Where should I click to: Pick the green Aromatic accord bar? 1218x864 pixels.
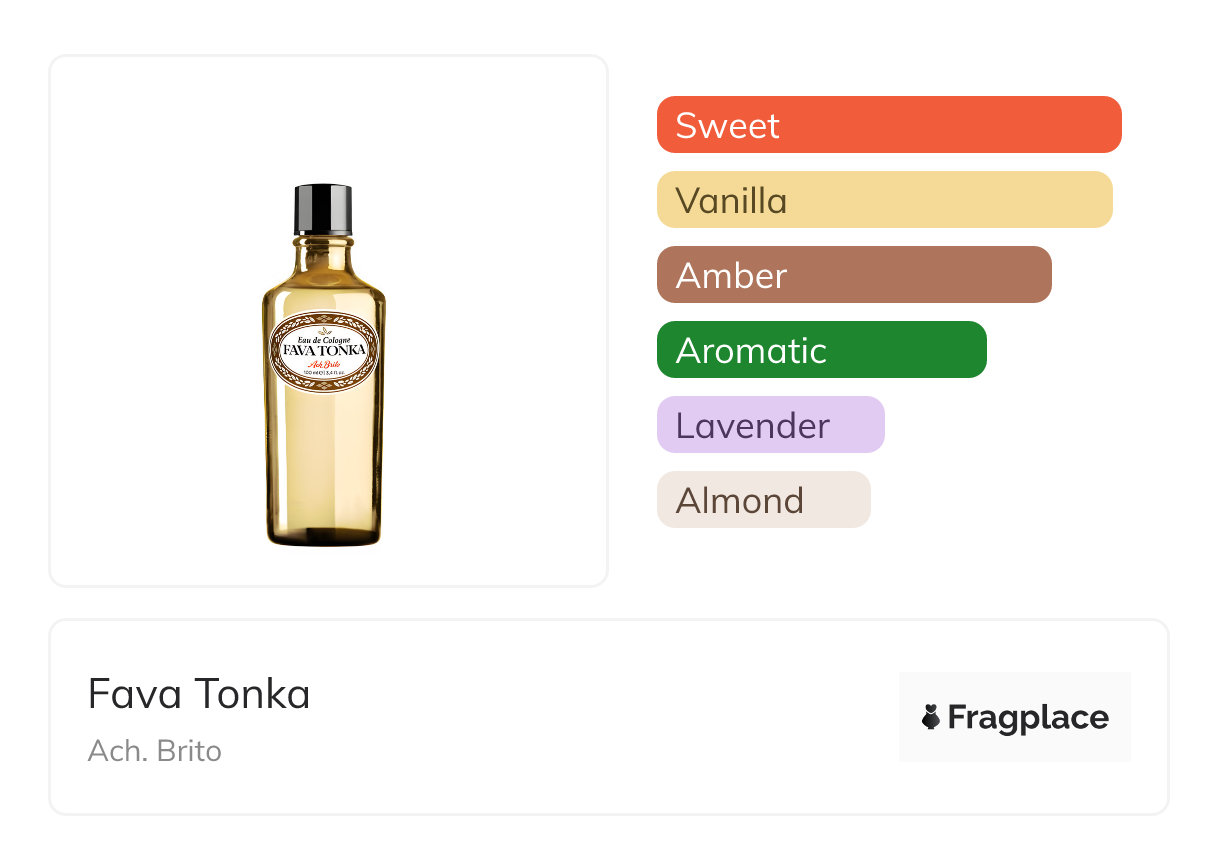821,350
